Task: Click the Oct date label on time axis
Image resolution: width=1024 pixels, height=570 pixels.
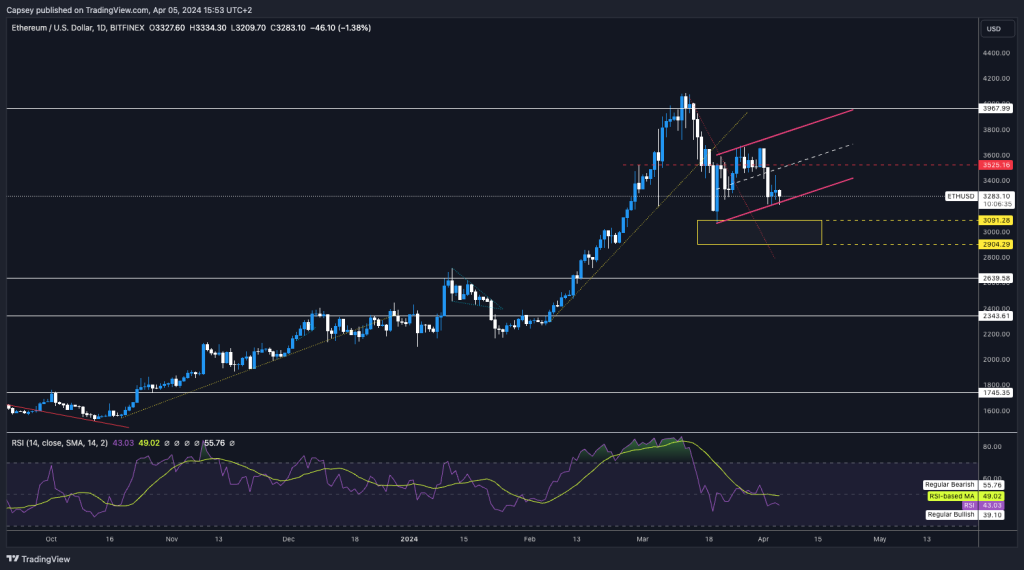Action: pyautogui.click(x=51, y=539)
